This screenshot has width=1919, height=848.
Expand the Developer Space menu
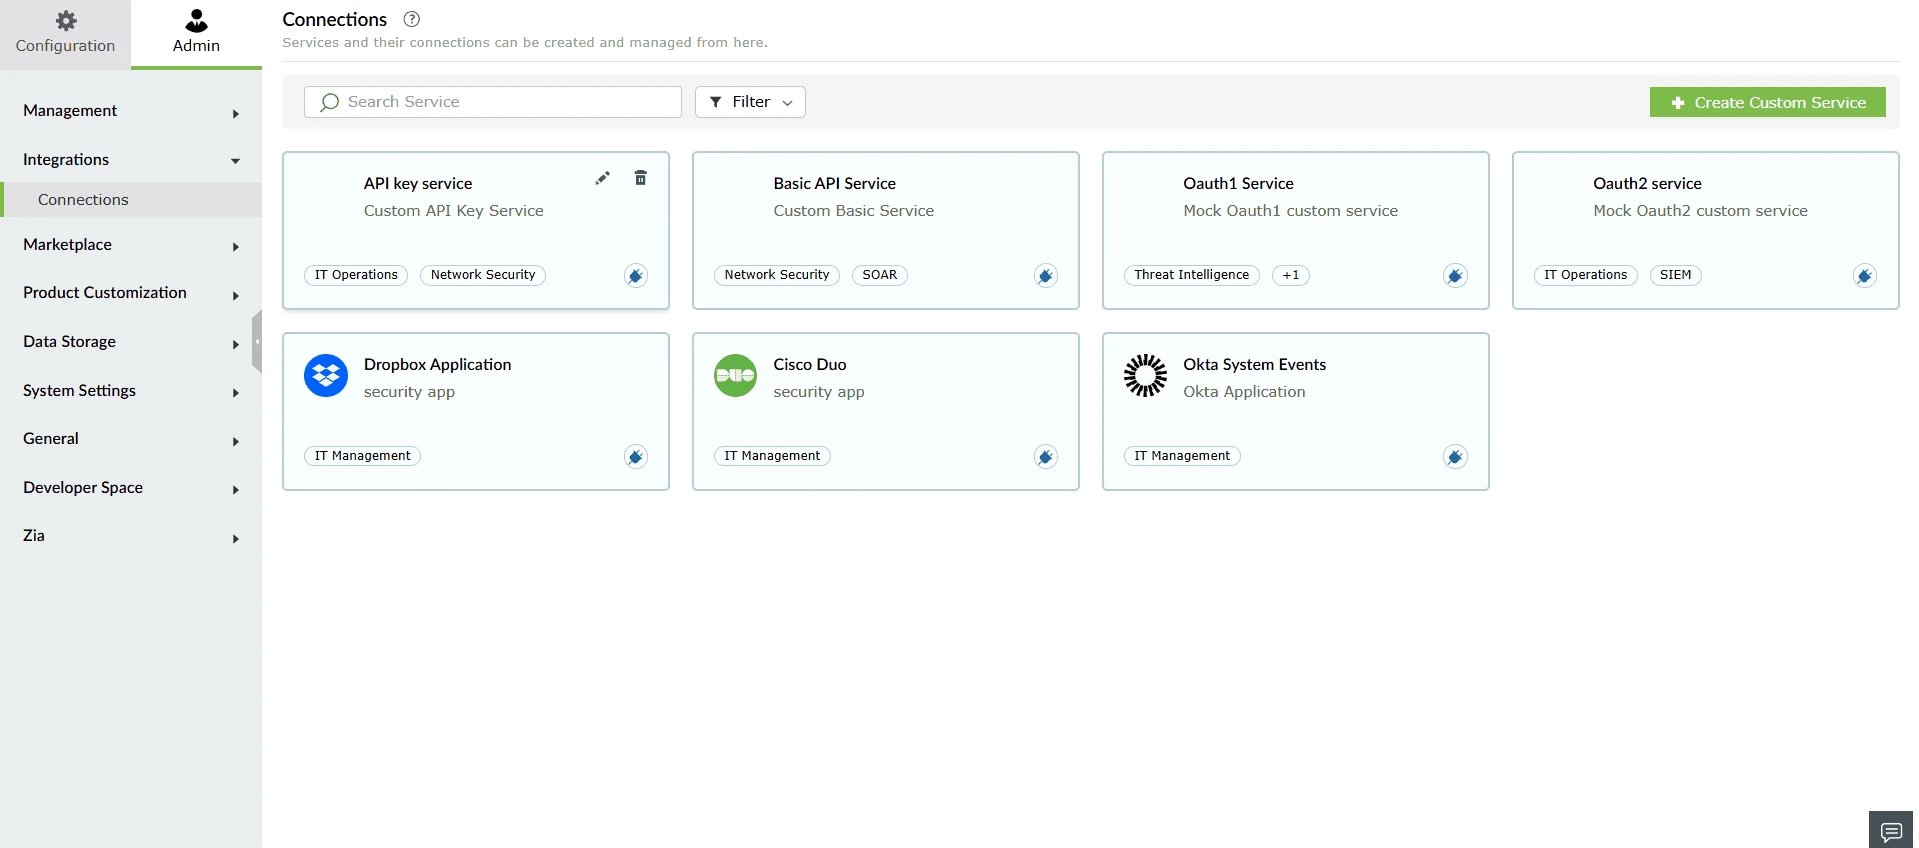[x=131, y=488]
